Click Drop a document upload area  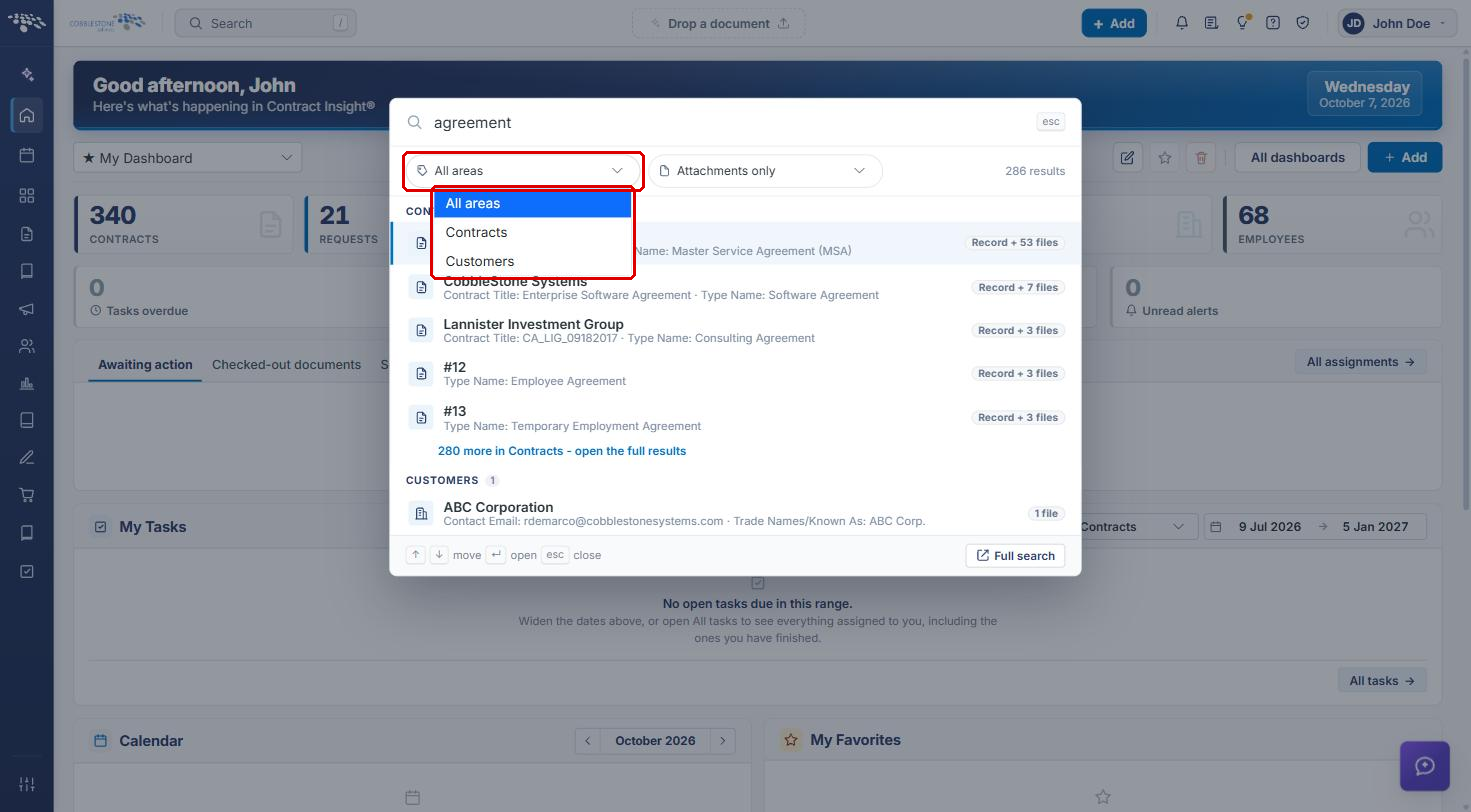point(718,23)
